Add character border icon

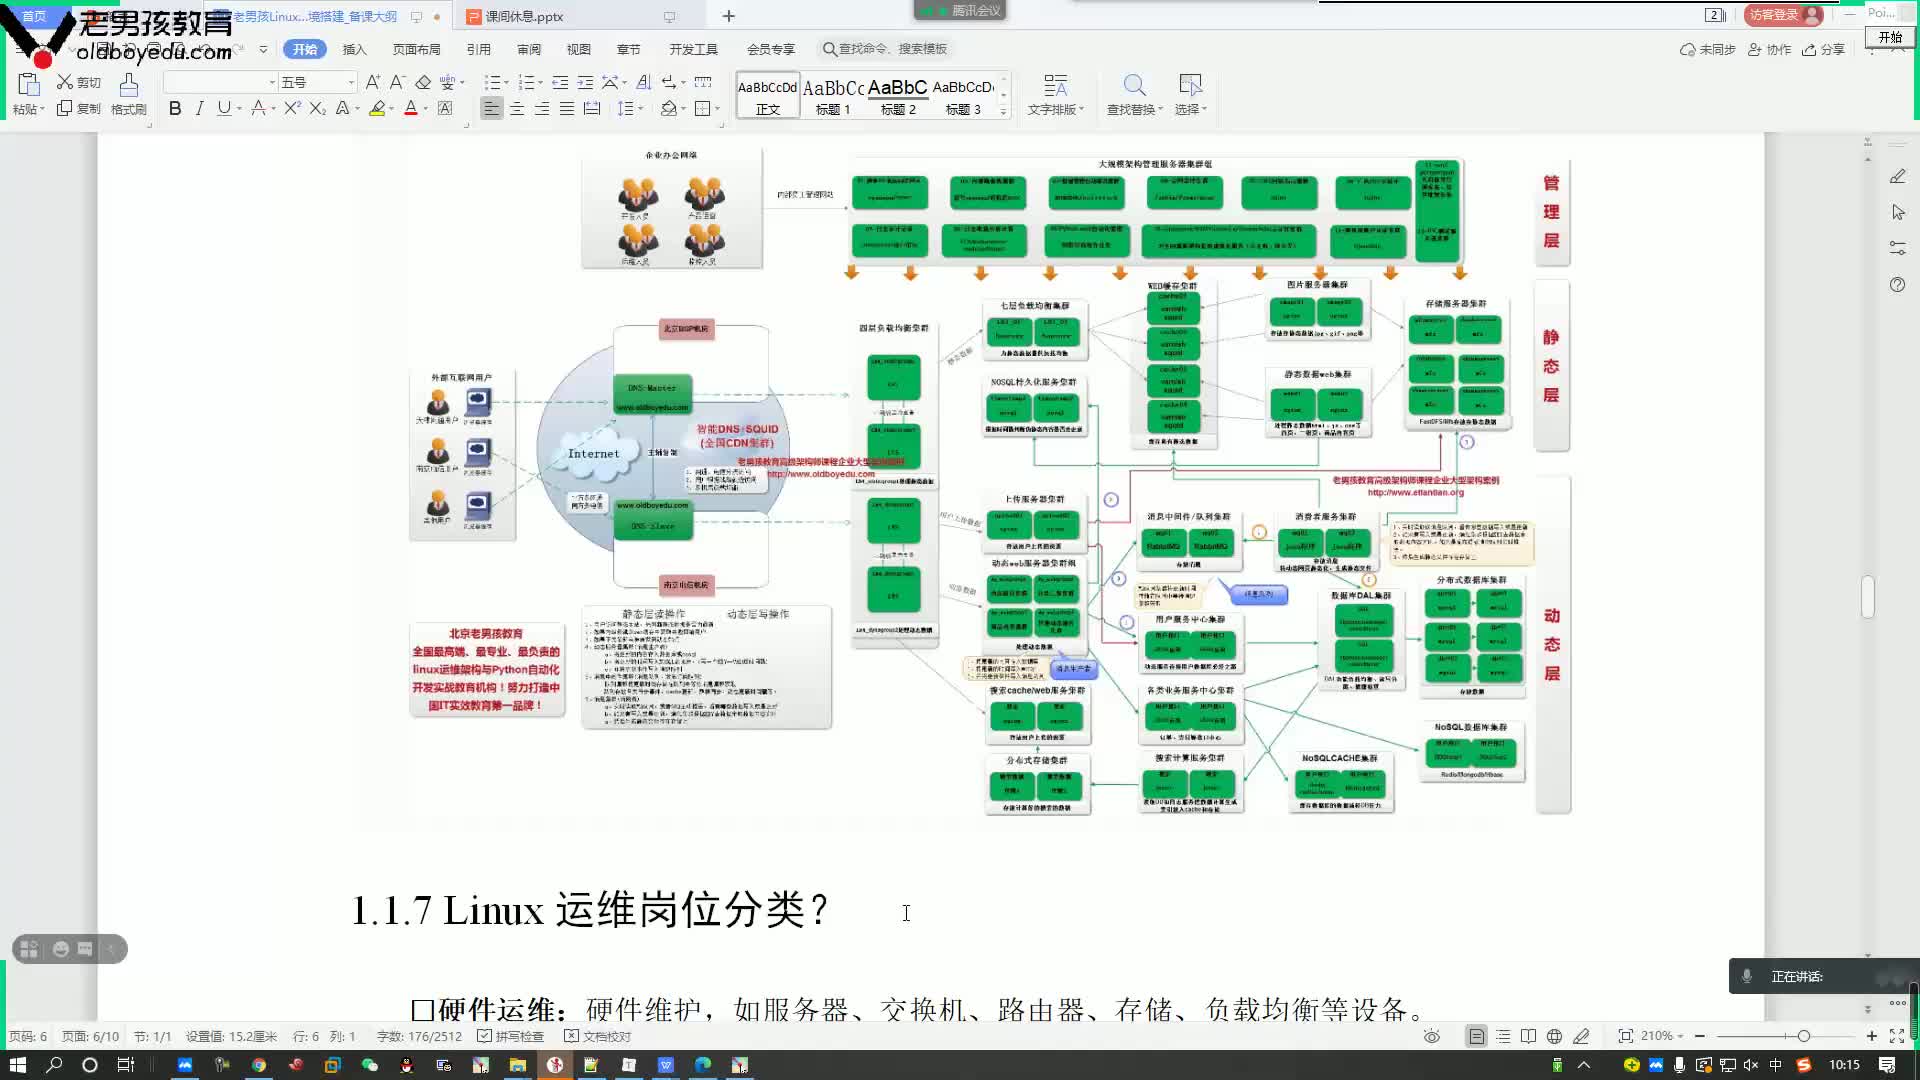446,108
